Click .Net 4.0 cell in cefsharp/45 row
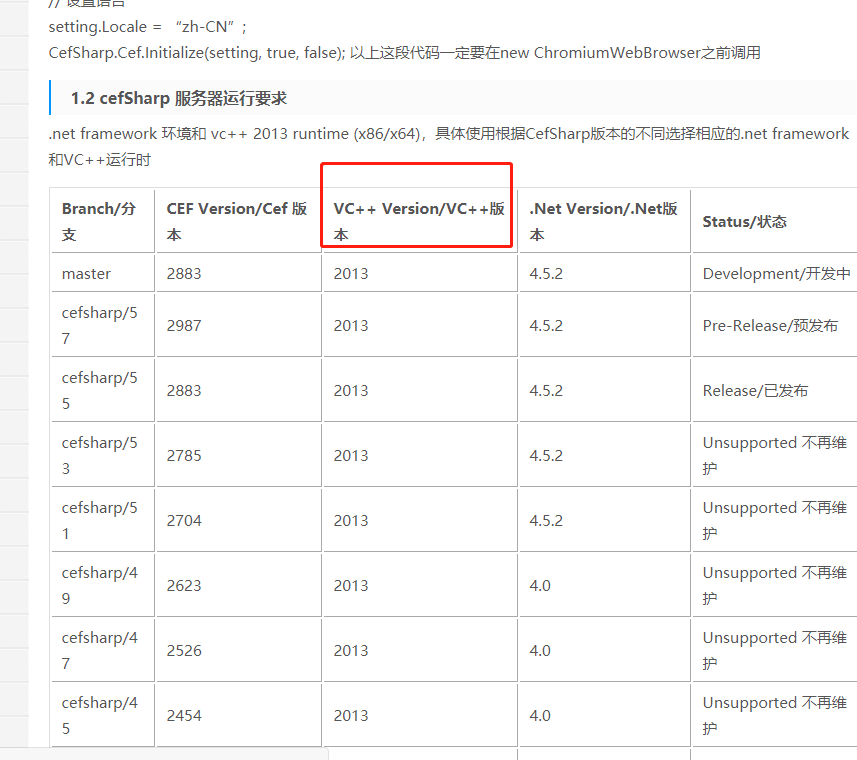 604,715
